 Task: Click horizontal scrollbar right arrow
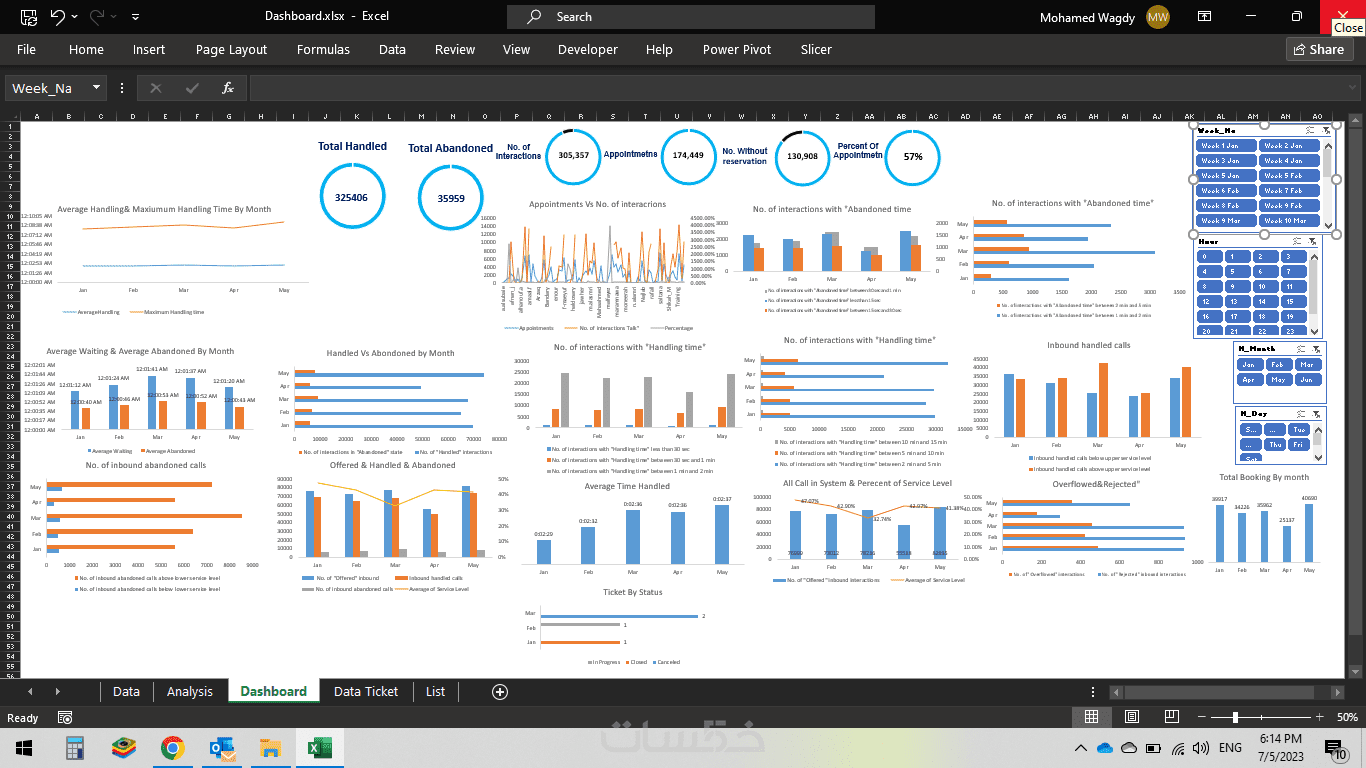[x=1338, y=692]
